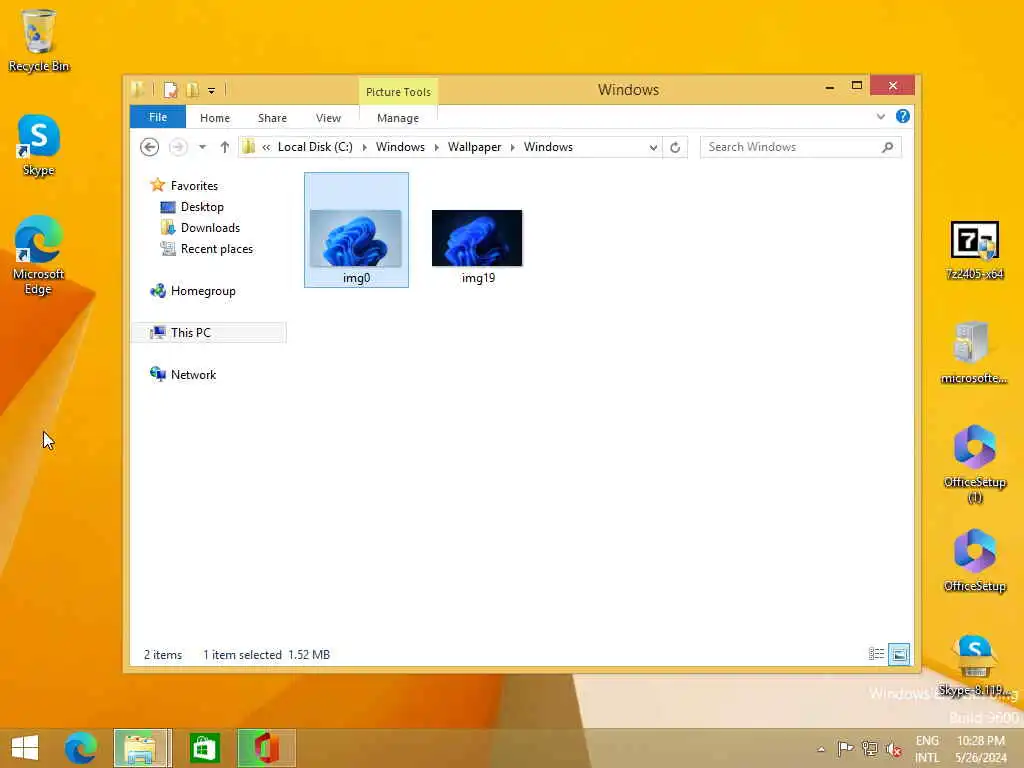The width and height of the screenshot is (1024, 768).
Task: Click the first Windows segment in the path
Action: pos(400,147)
